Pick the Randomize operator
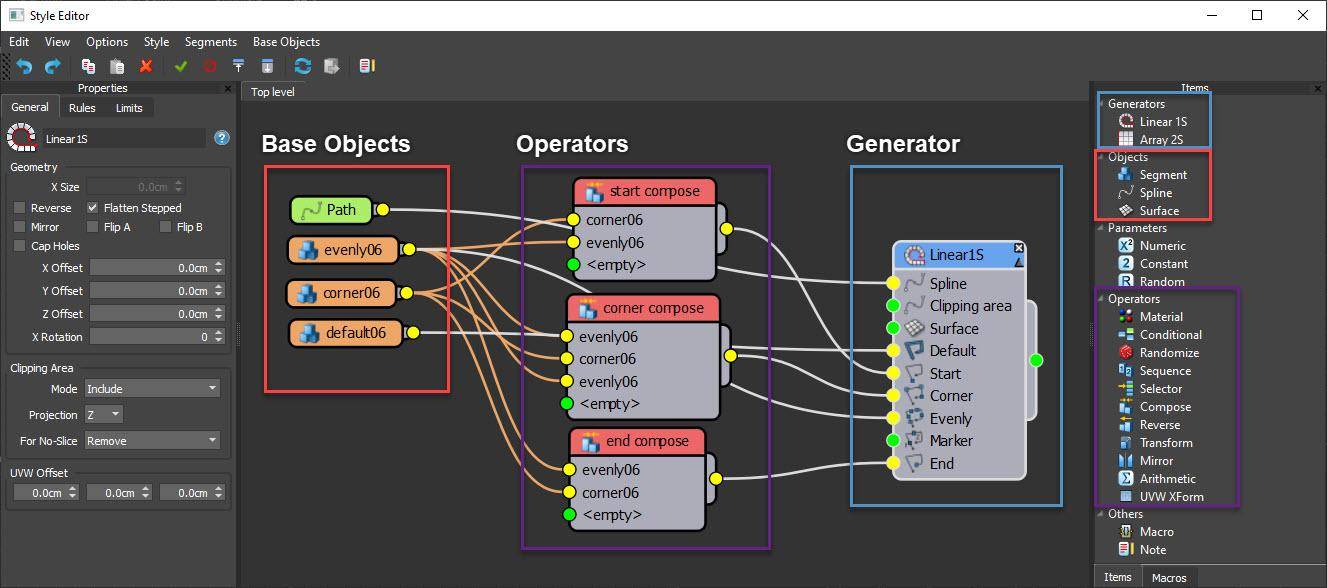Image resolution: width=1327 pixels, height=588 pixels. 1169,352
